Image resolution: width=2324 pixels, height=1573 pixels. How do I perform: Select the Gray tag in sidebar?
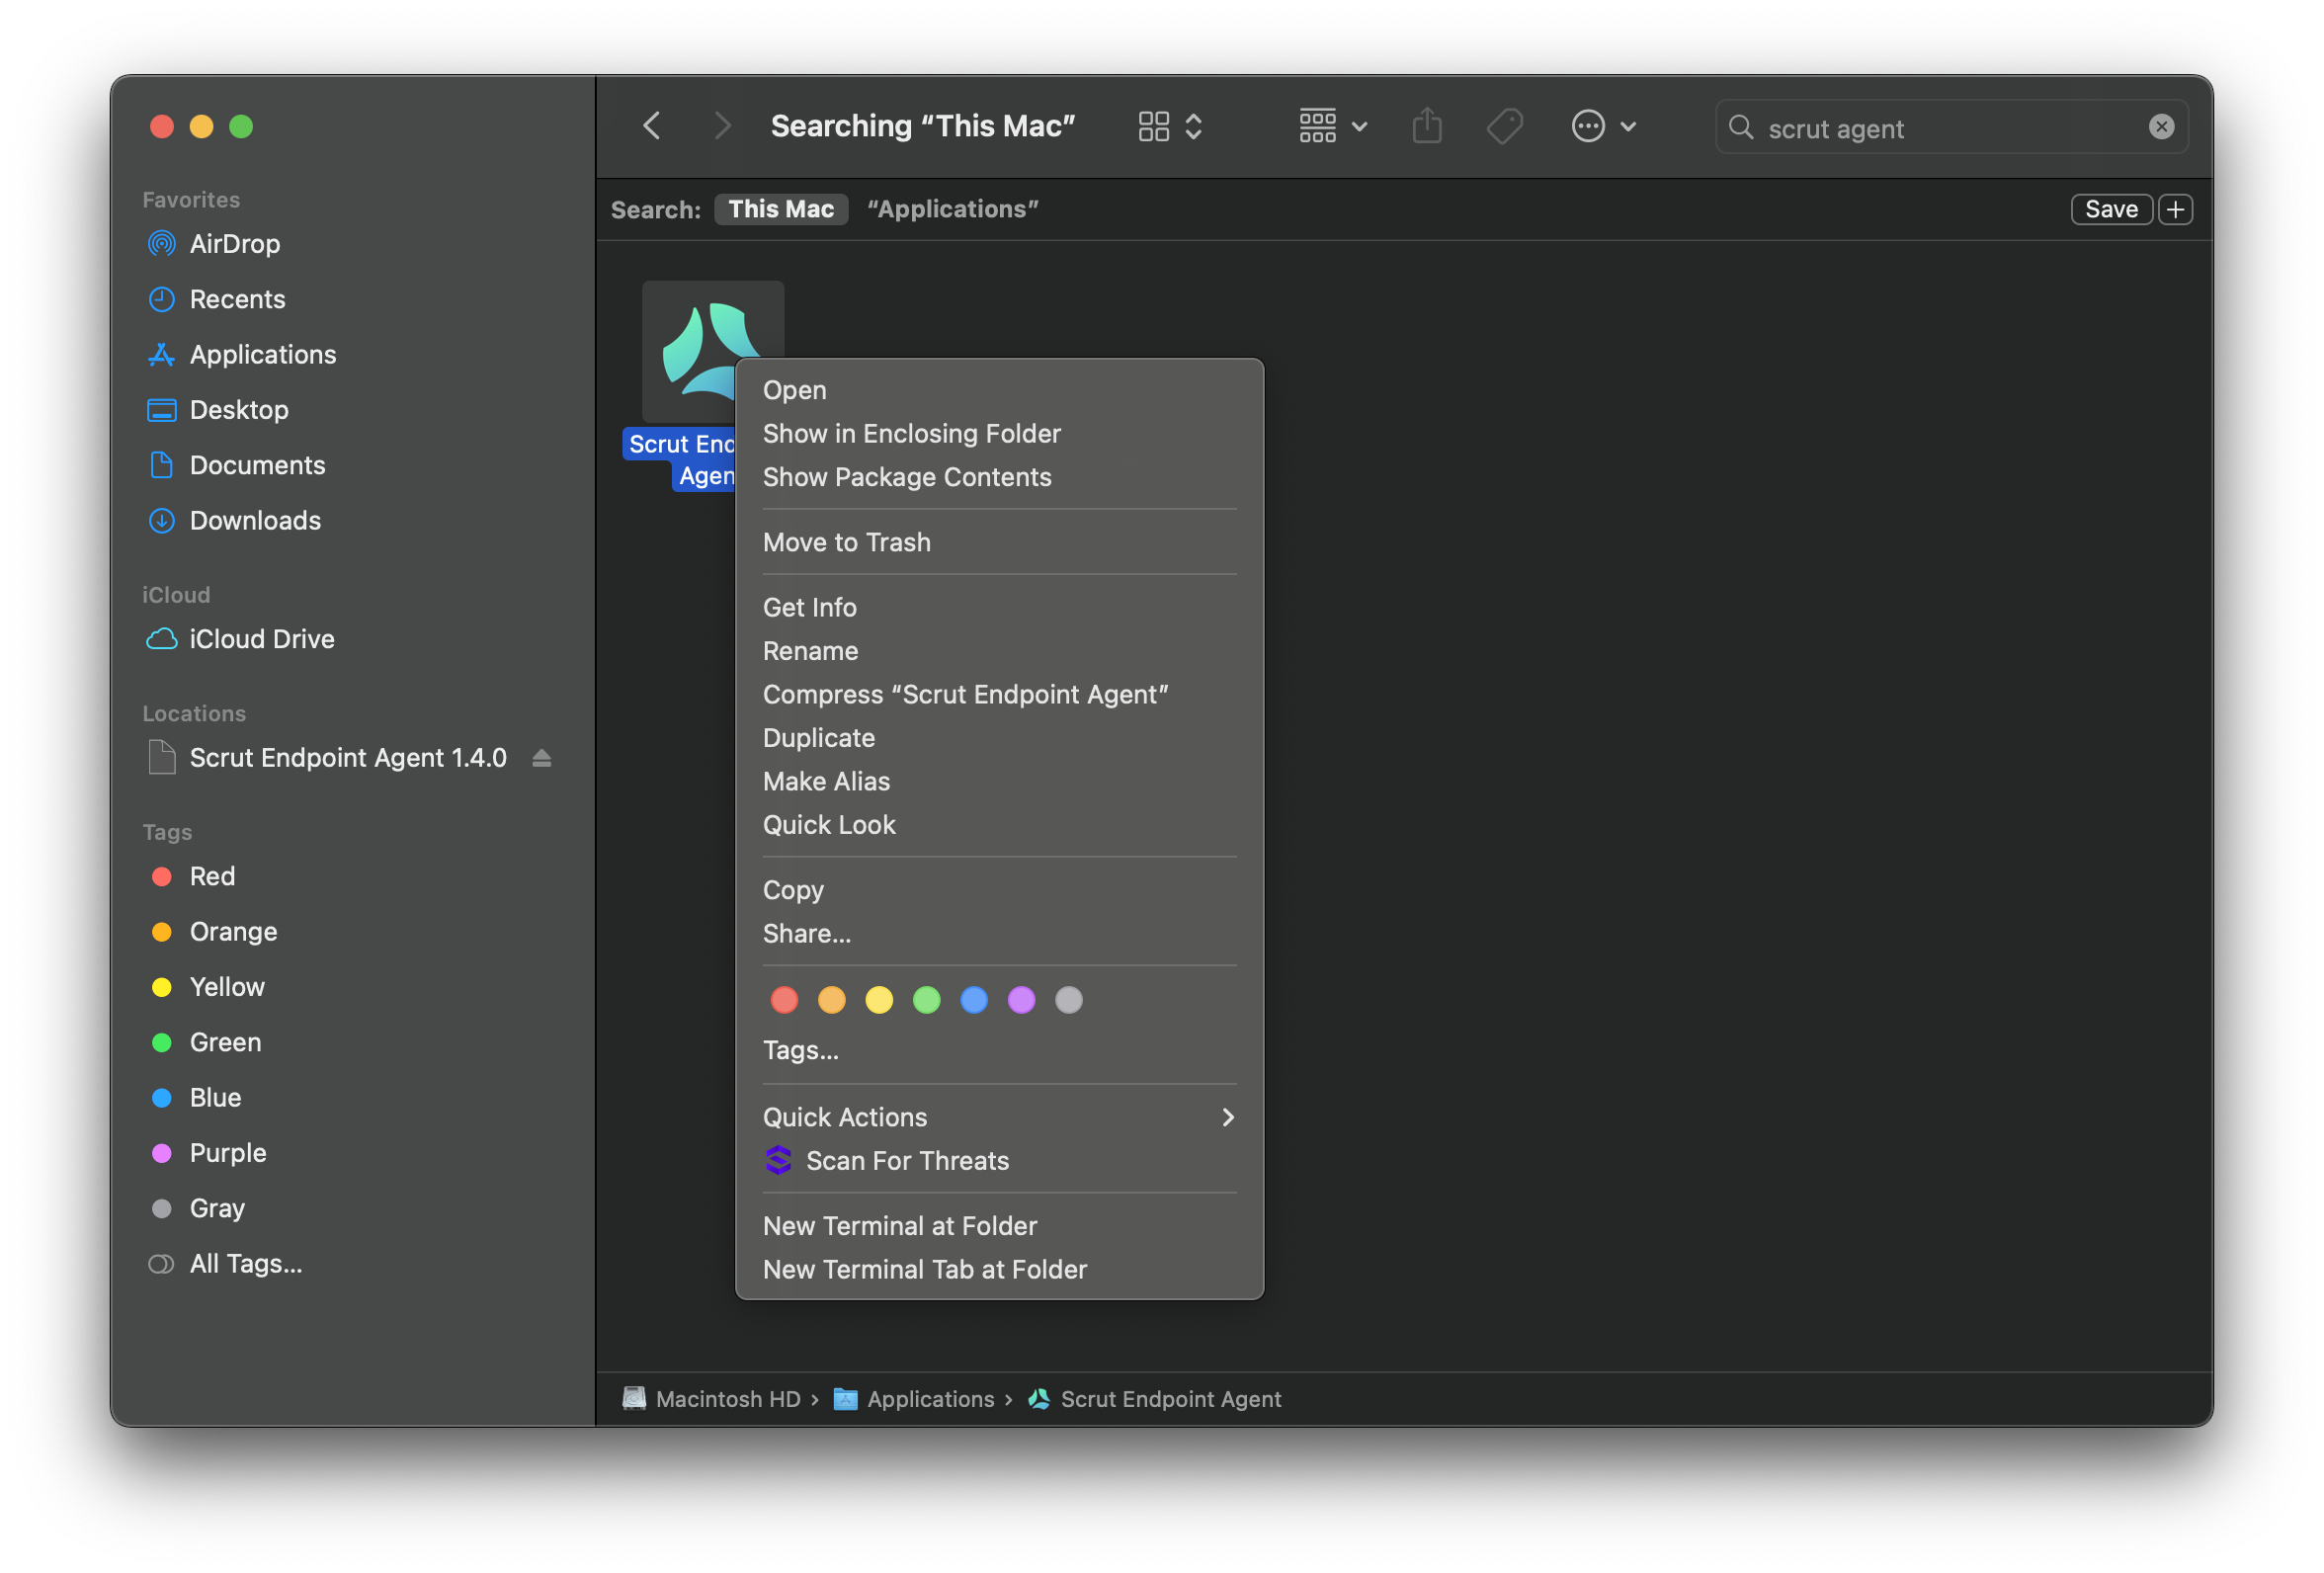(x=197, y=1208)
